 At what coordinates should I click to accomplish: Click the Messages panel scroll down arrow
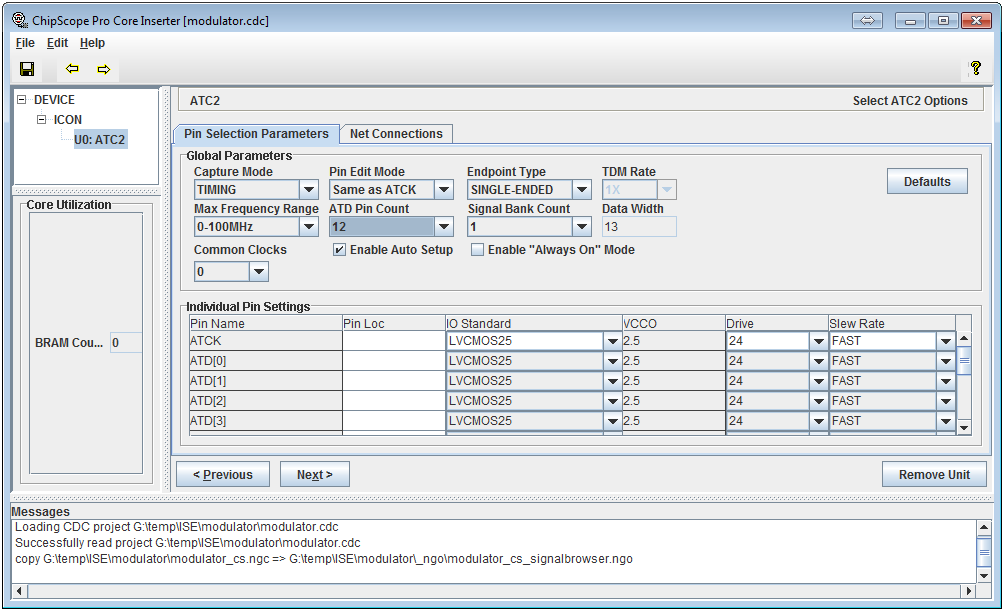point(984,575)
